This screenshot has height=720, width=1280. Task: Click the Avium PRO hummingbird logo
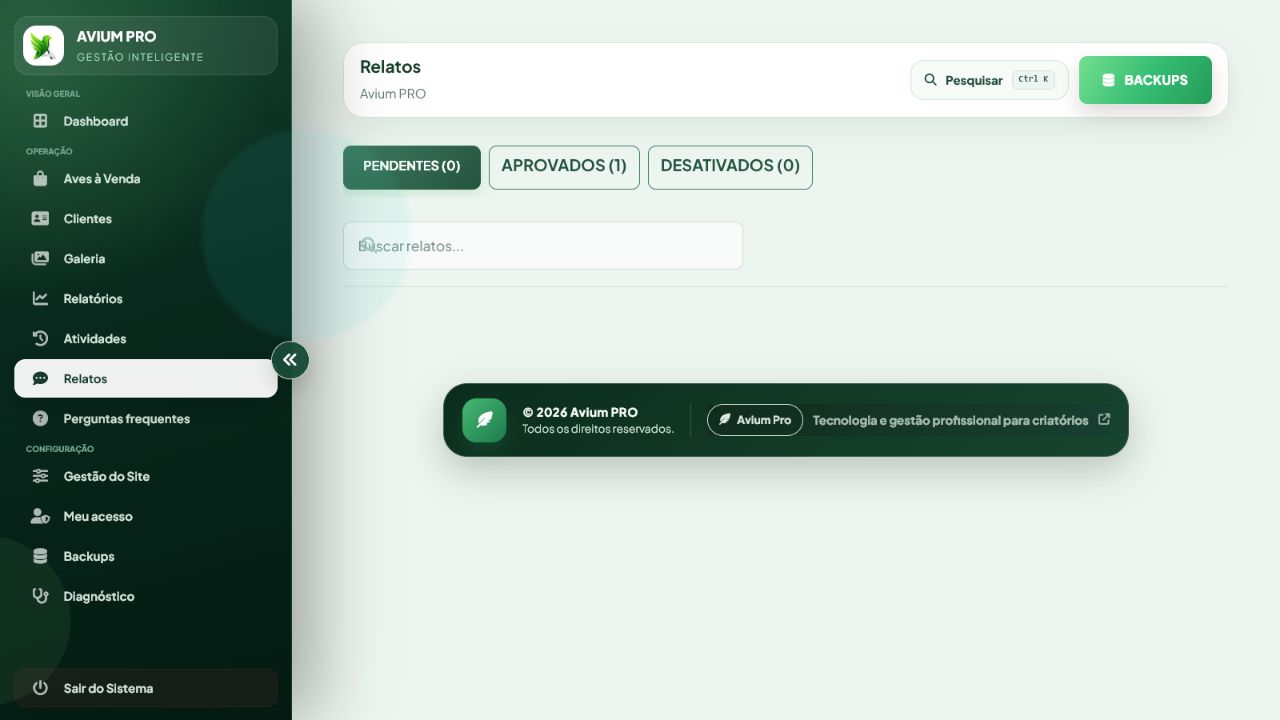[x=43, y=45]
